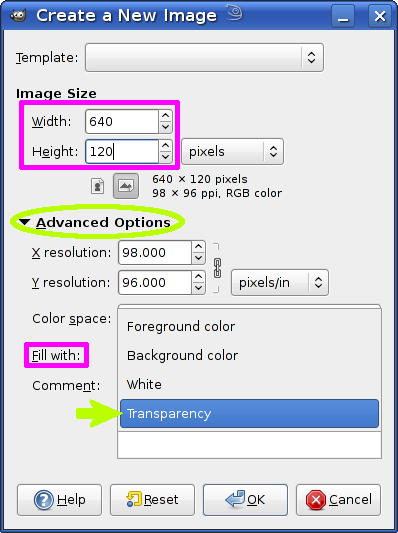
Task: Open the pixels unit dropdown
Action: point(232,152)
